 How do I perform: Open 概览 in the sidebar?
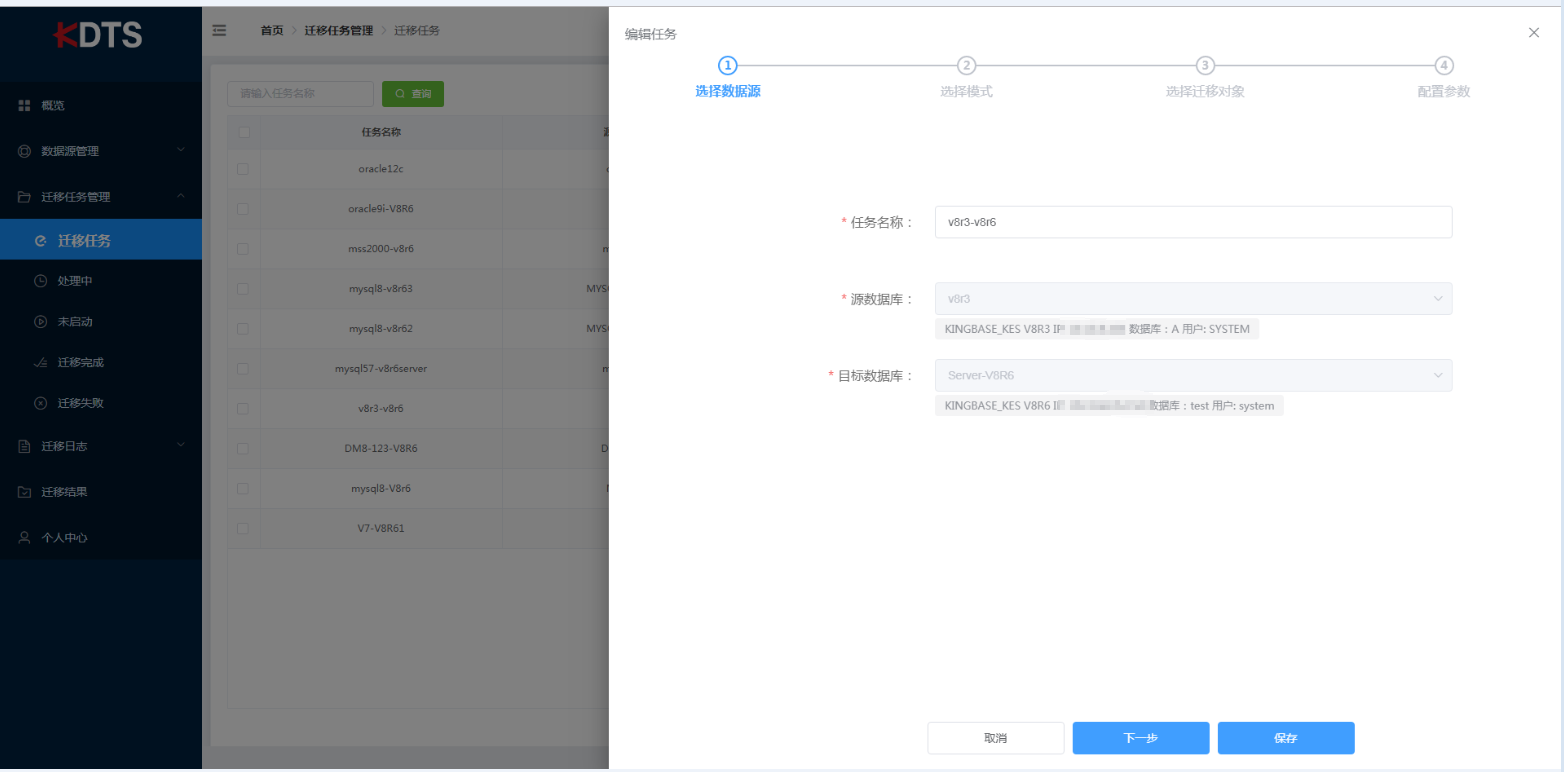pyautogui.click(x=101, y=106)
